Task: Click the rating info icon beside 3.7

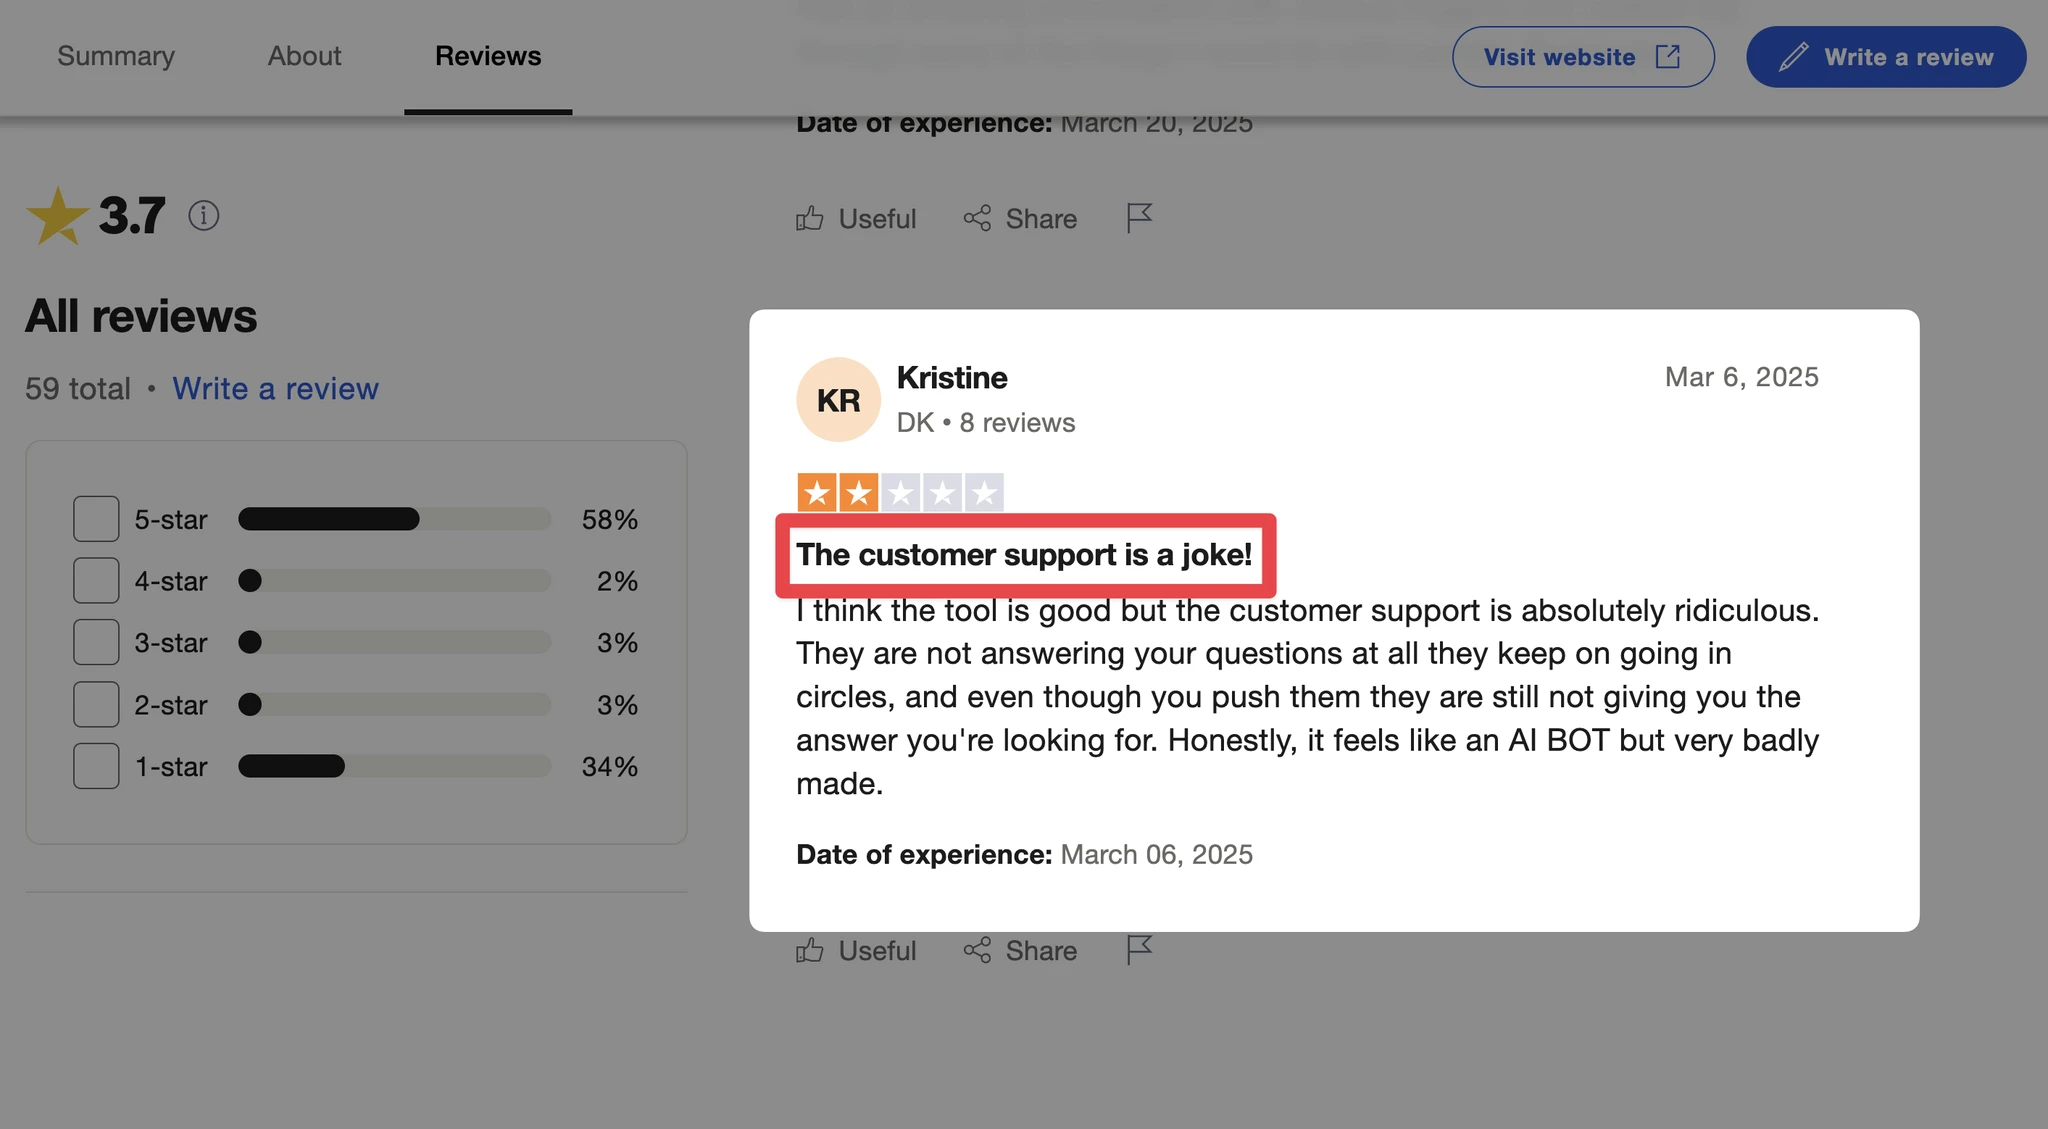Action: click(x=203, y=216)
